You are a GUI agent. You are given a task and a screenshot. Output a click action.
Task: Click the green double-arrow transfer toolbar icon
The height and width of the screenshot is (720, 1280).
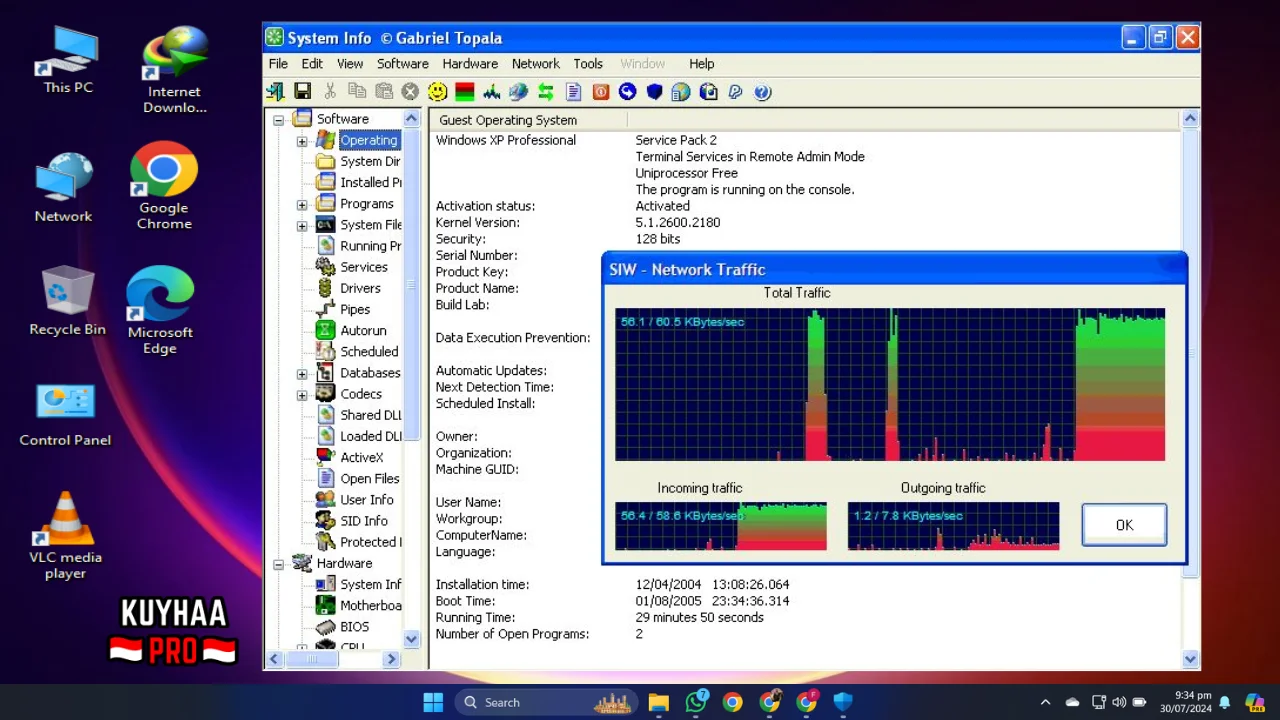[x=545, y=92]
